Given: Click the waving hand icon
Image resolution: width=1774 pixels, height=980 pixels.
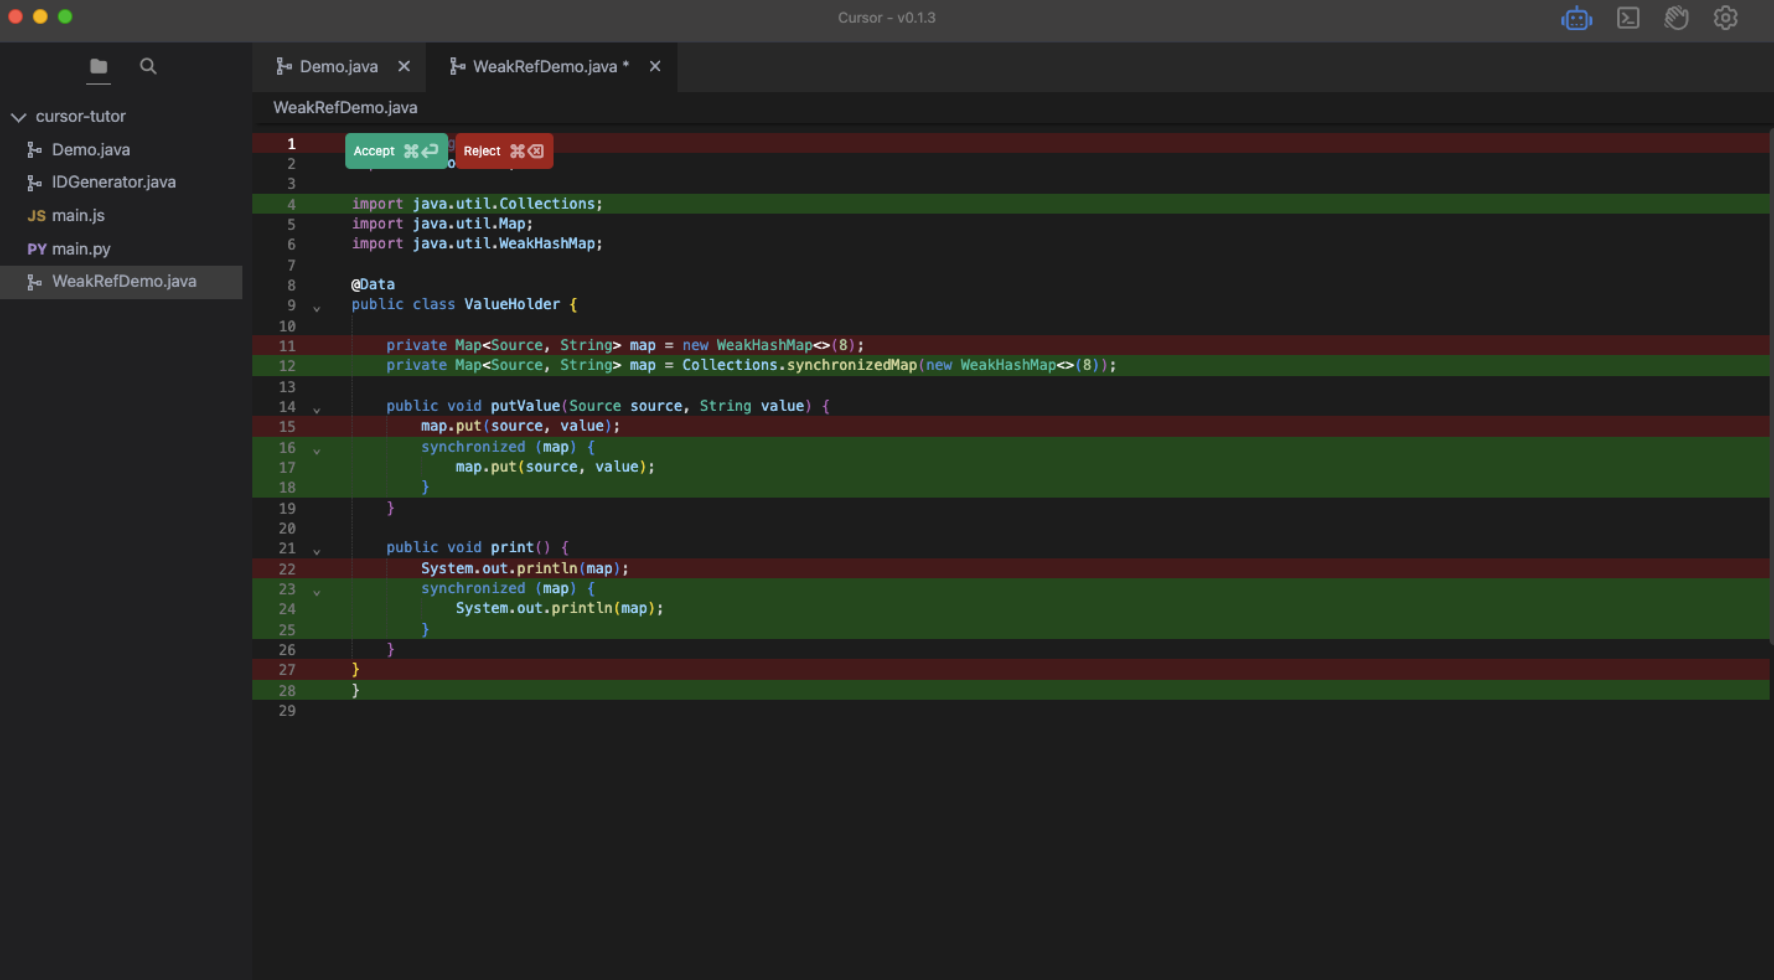Looking at the screenshot, I should click(1677, 18).
